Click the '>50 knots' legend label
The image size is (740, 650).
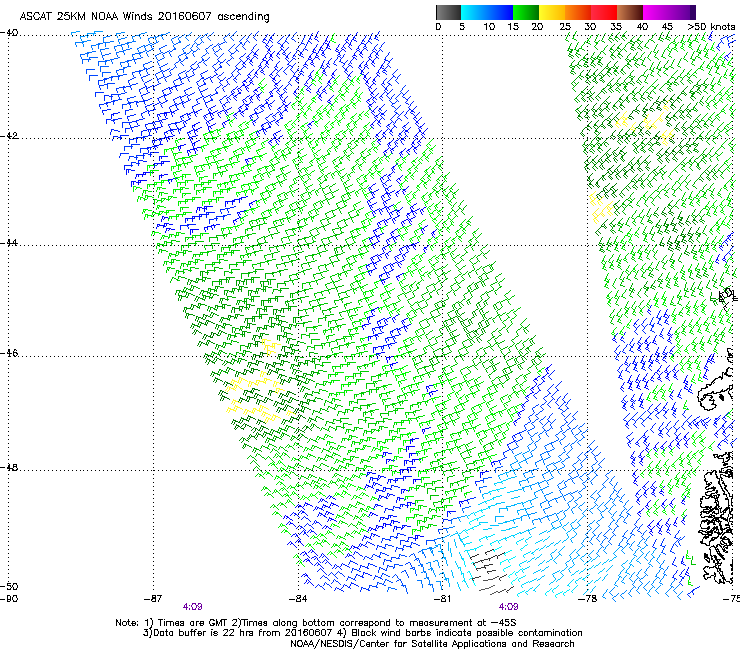point(711,27)
